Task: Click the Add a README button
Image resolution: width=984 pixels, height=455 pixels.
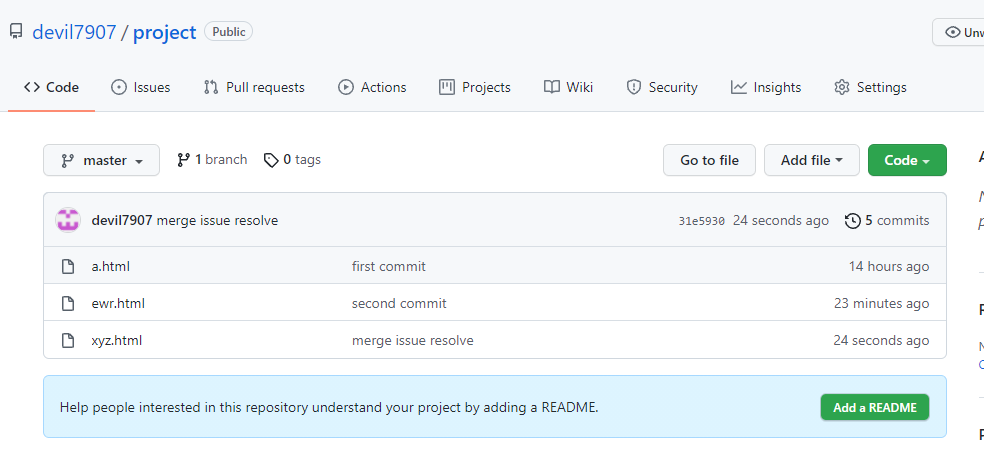Action: (x=875, y=408)
